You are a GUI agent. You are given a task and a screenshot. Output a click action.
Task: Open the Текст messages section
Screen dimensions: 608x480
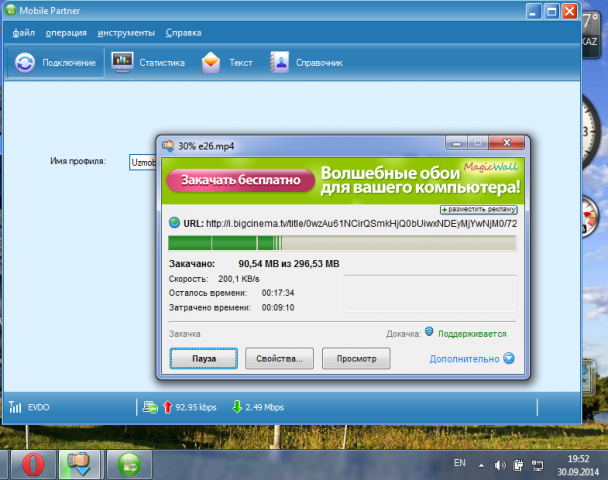[226, 63]
